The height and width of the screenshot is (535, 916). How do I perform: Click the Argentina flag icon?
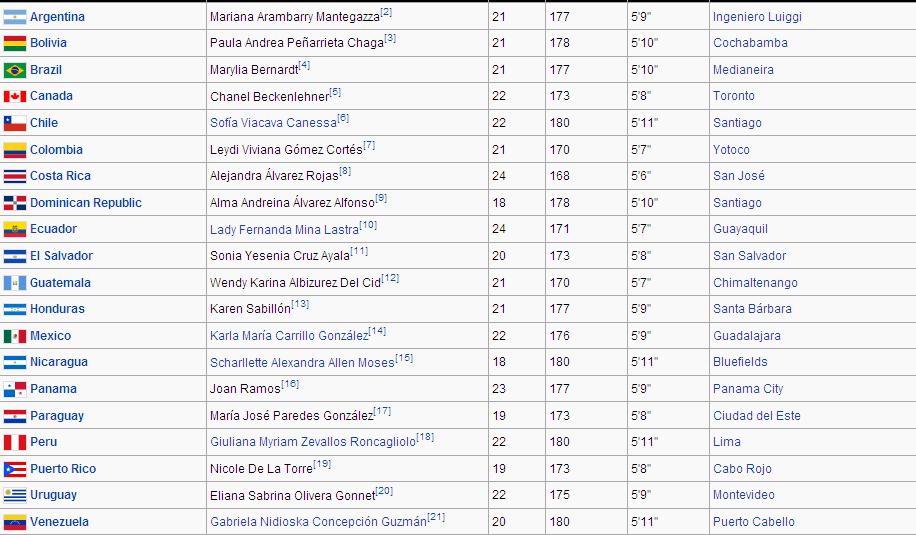[14, 17]
